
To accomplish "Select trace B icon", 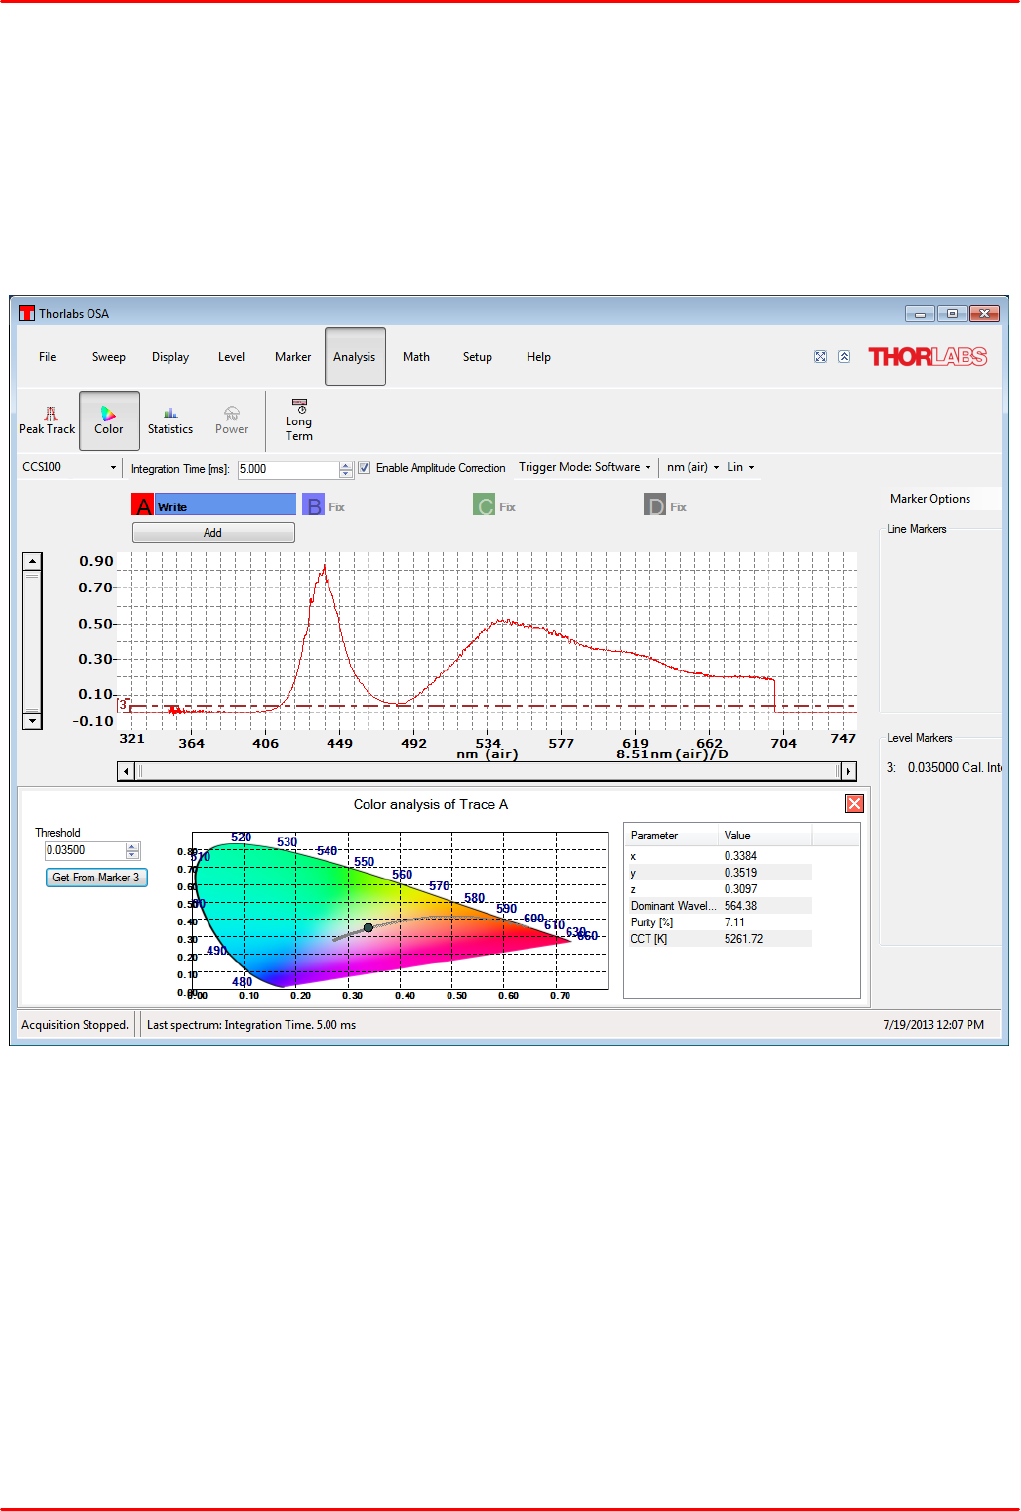I will point(313,506).
